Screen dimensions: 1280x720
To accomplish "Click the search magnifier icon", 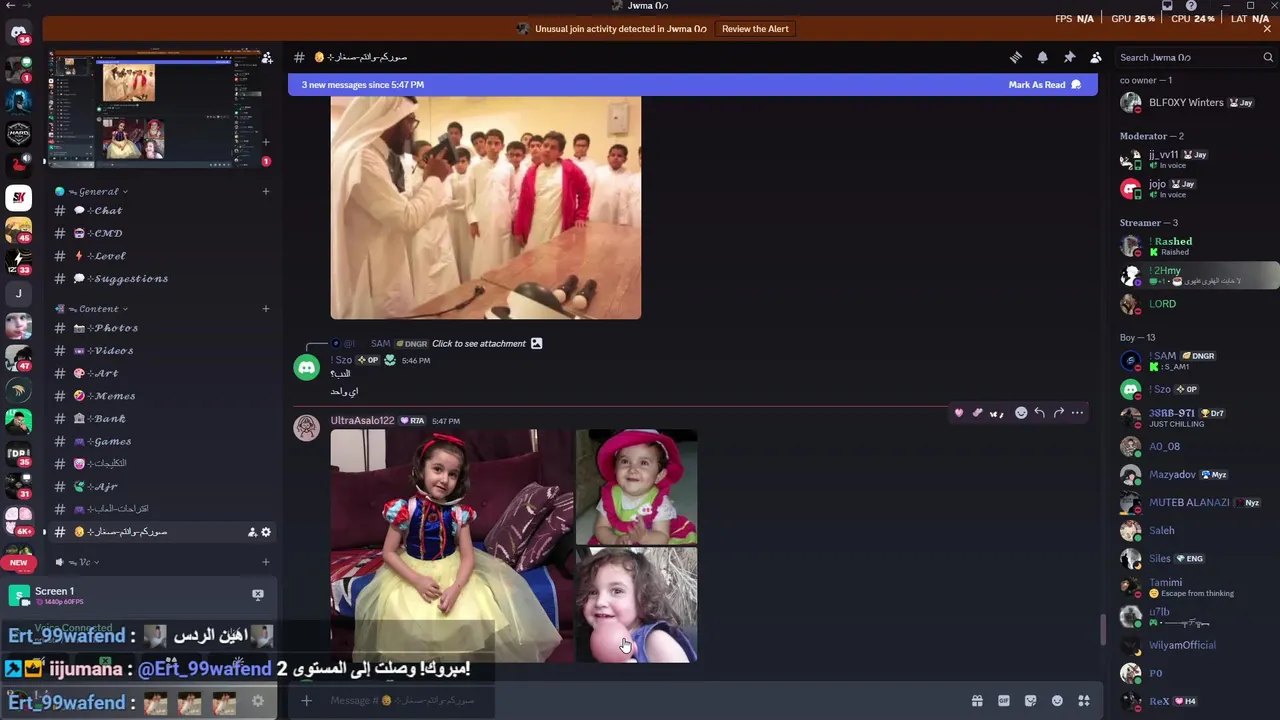I will (1268, 57).
